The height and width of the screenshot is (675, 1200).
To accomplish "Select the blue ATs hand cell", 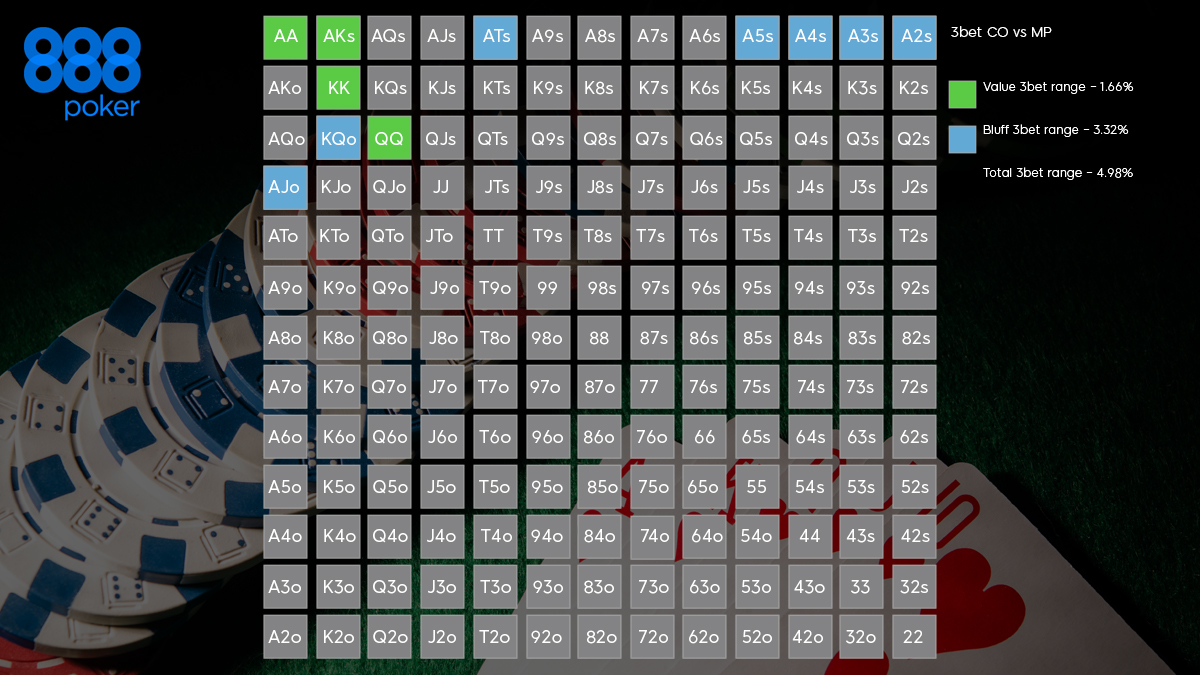I will click(495, 36).
